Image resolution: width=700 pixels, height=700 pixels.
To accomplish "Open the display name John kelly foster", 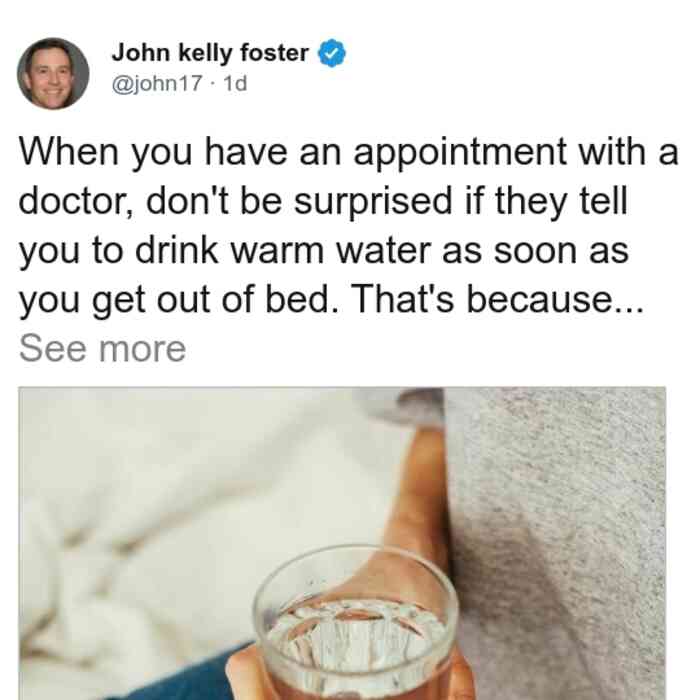I will [210, 53].
